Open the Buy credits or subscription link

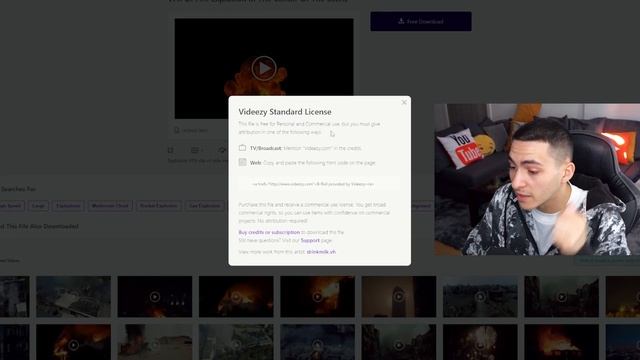(269, 232)
